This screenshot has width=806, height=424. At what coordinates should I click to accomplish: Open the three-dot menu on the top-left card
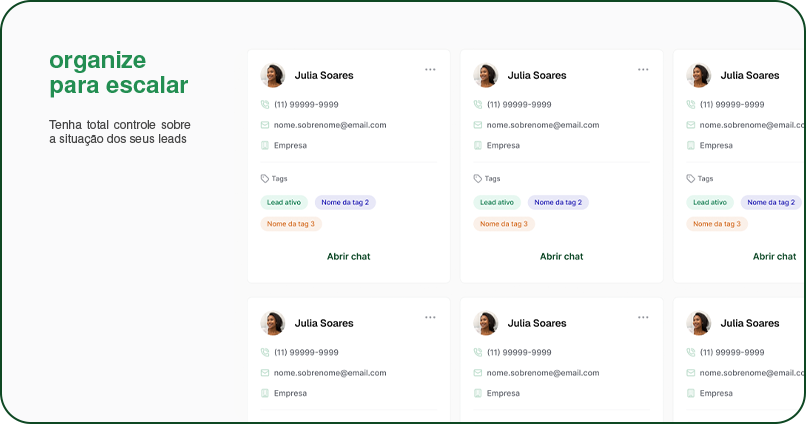coord(430,70)
